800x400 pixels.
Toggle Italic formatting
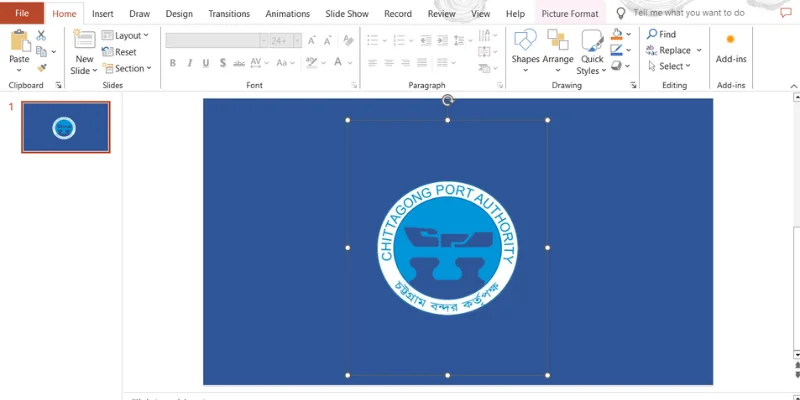coord(189,63)
